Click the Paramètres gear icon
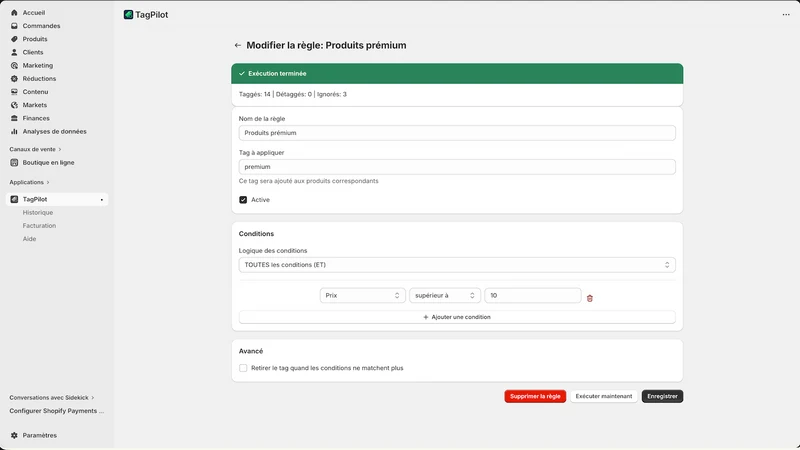800x450 pixels. [14, 436]
